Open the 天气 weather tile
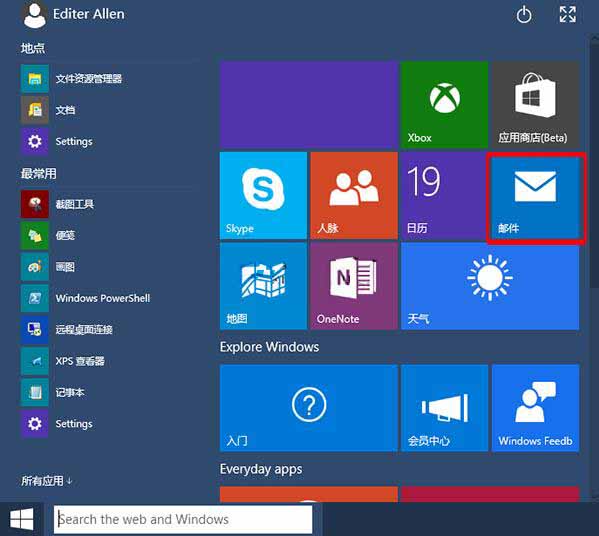599x536 pixels. (x=490, y=286)
